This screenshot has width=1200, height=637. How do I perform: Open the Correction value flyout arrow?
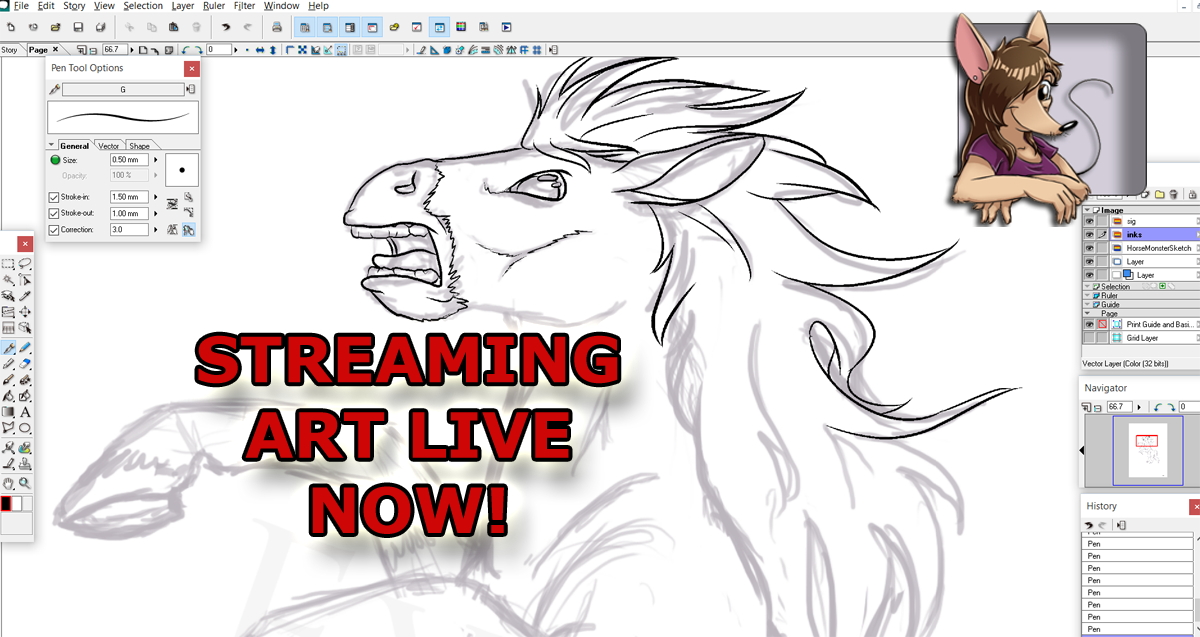pyautogui.click(x=155, y=230)
